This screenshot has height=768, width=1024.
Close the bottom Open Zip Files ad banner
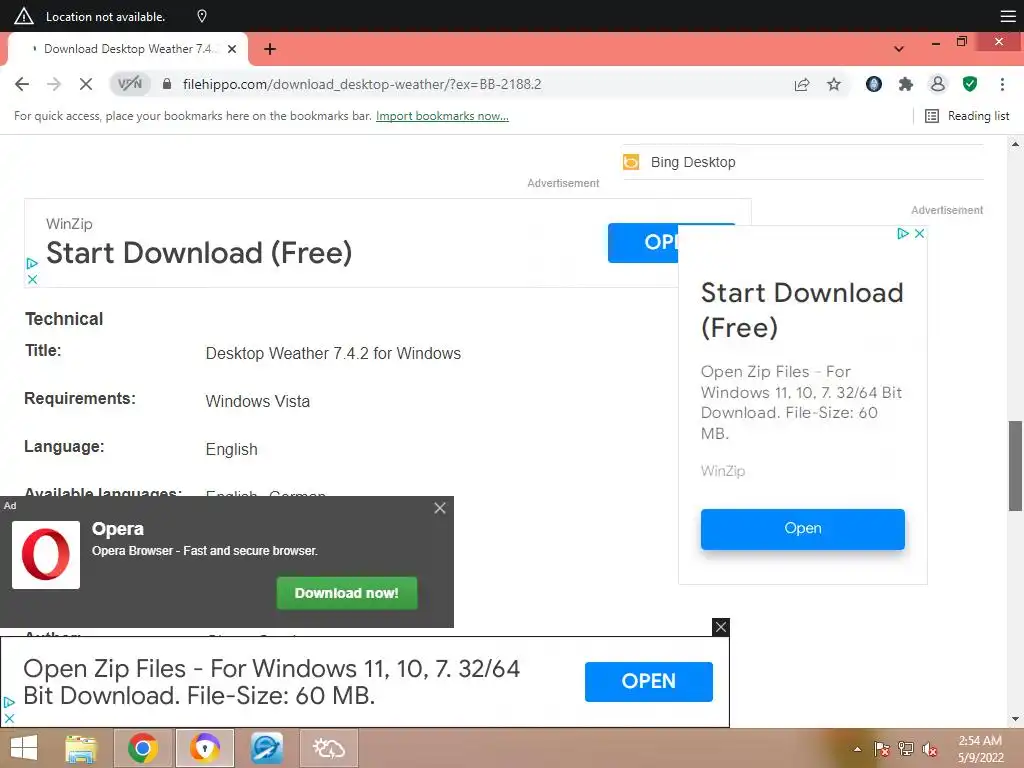click(x=721, y=627)
